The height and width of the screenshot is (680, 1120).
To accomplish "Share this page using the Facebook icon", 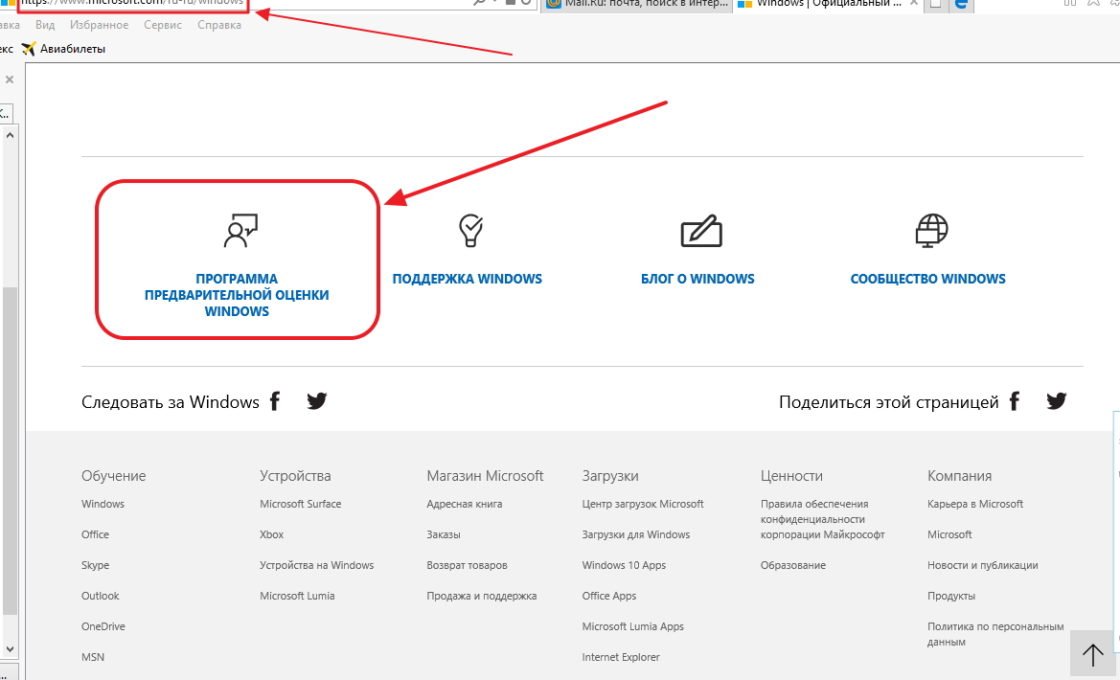I will click(x=1014, y=402).
